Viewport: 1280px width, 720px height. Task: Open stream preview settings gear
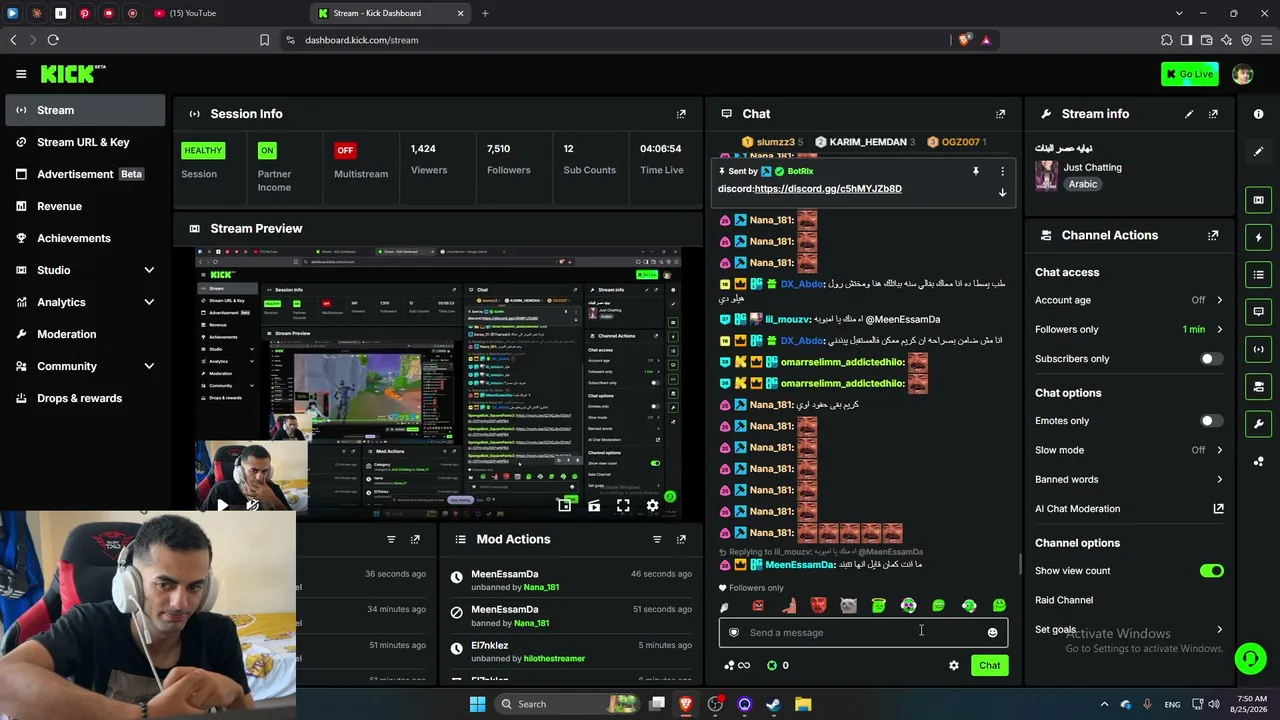652,506
